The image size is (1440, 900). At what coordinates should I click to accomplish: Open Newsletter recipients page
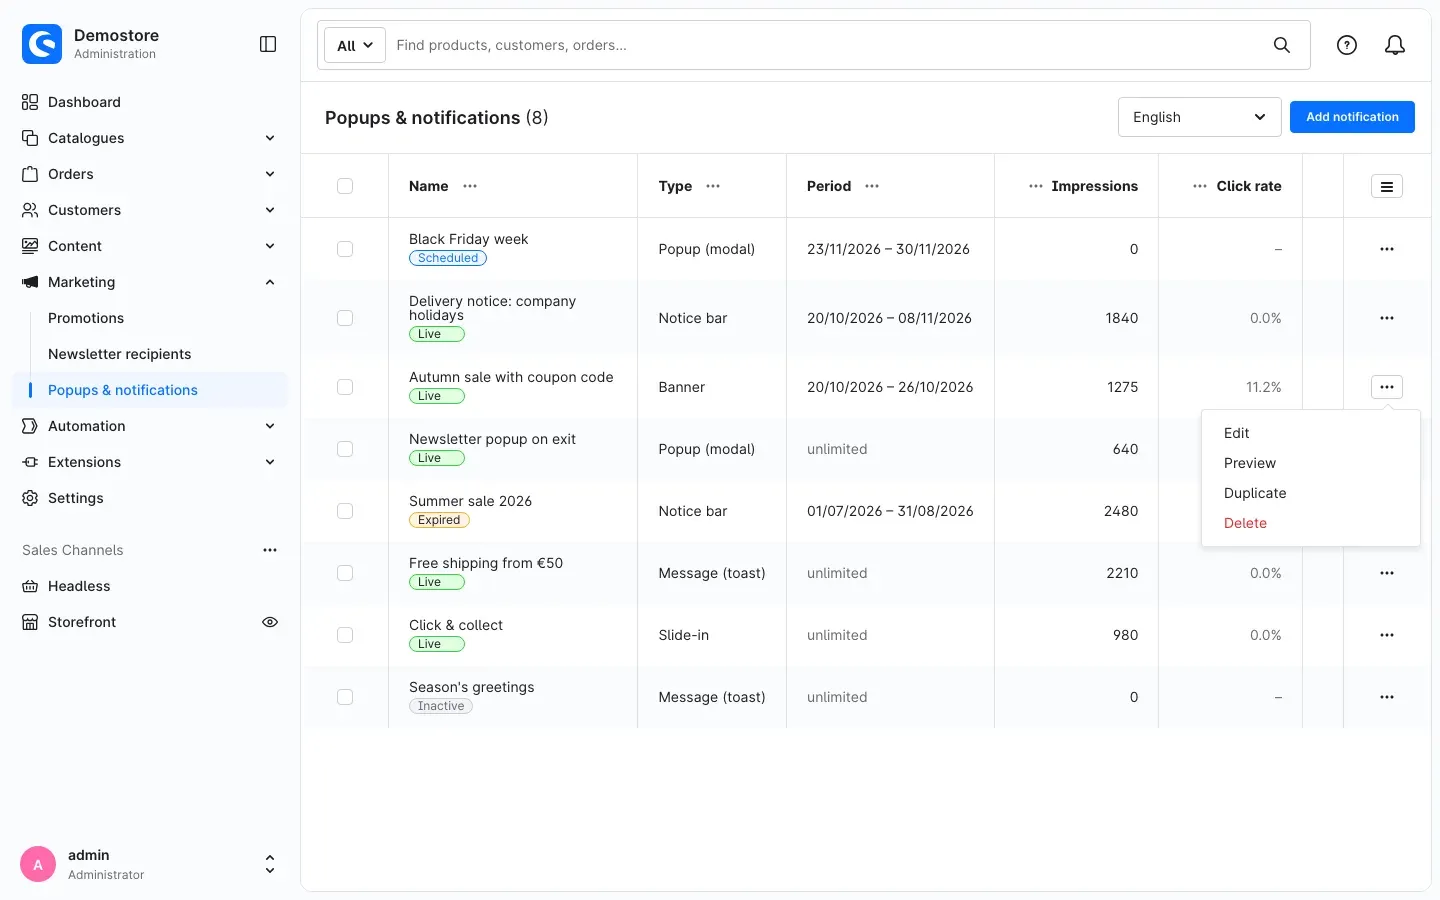tap(119, 354)
